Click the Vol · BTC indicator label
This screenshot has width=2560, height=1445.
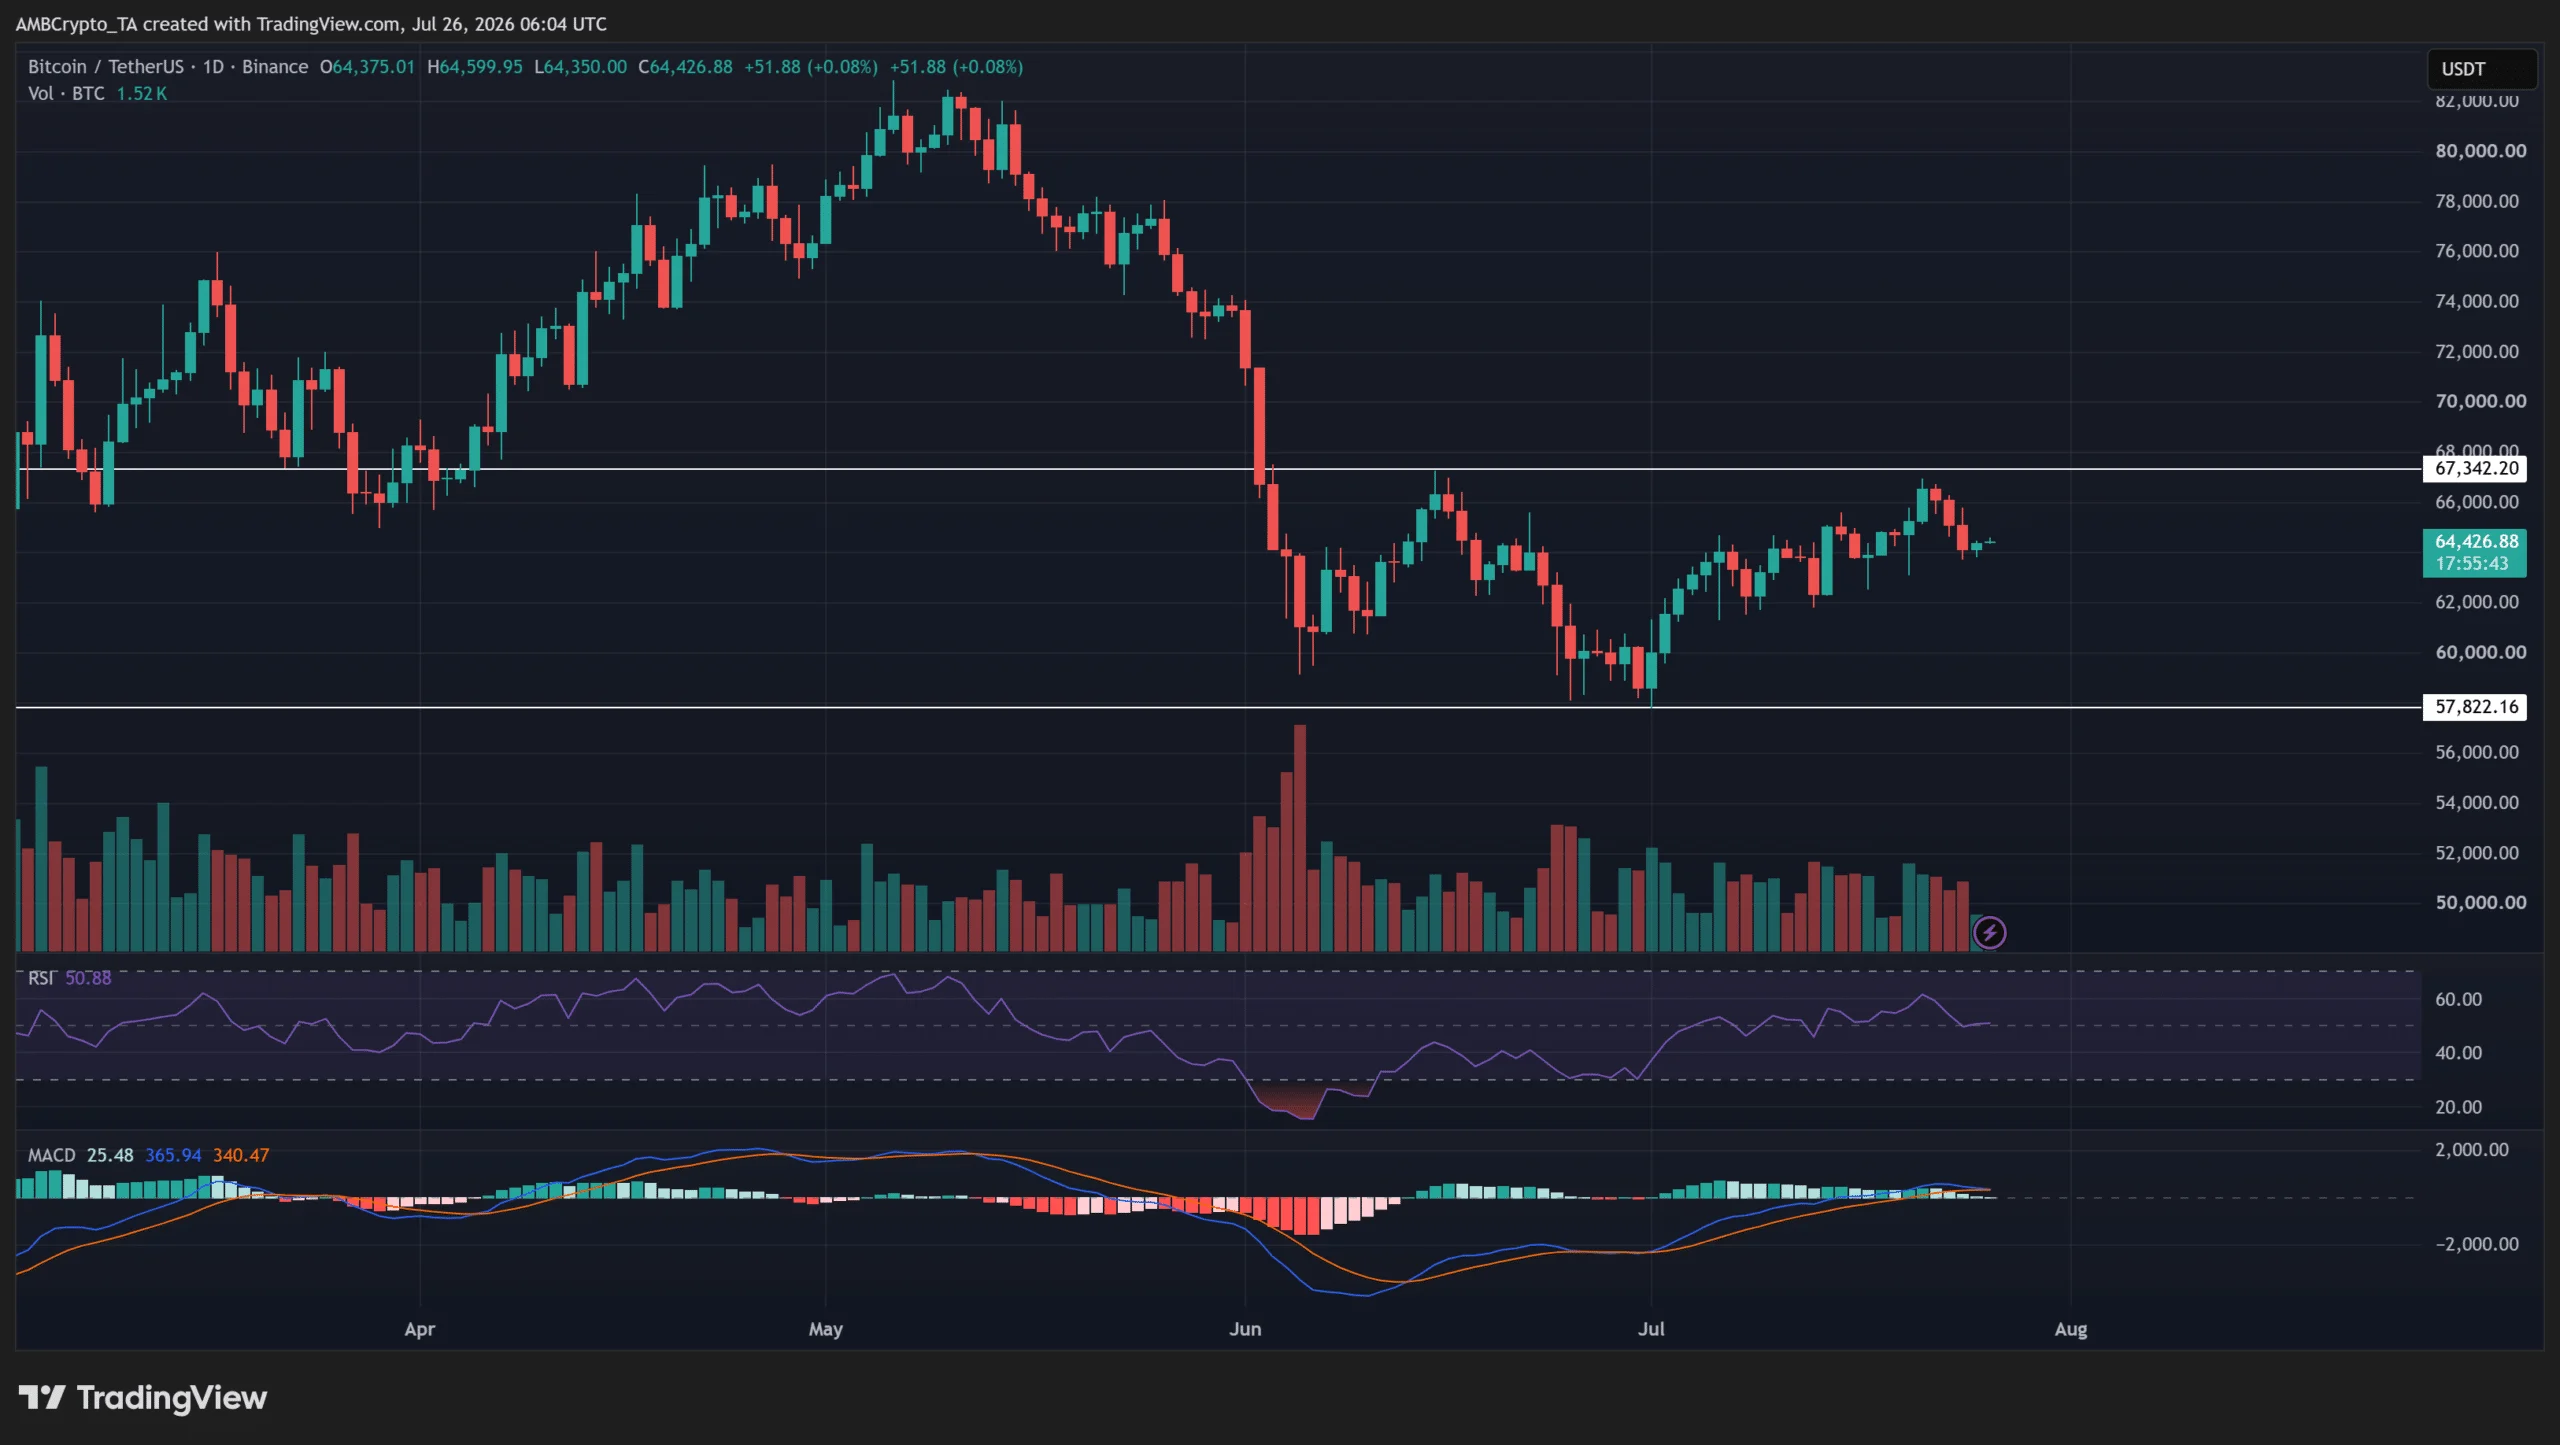pos(66,93)
